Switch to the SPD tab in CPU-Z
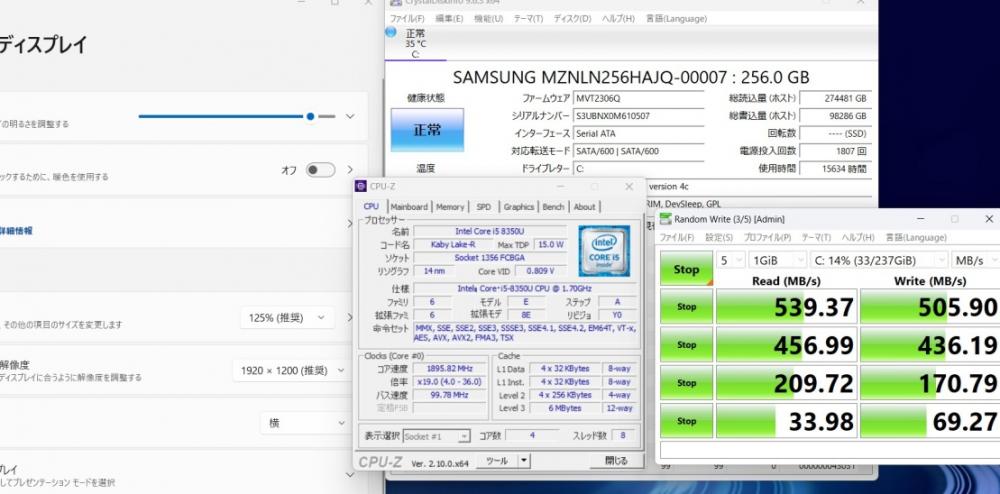 [x=484, y=207]
